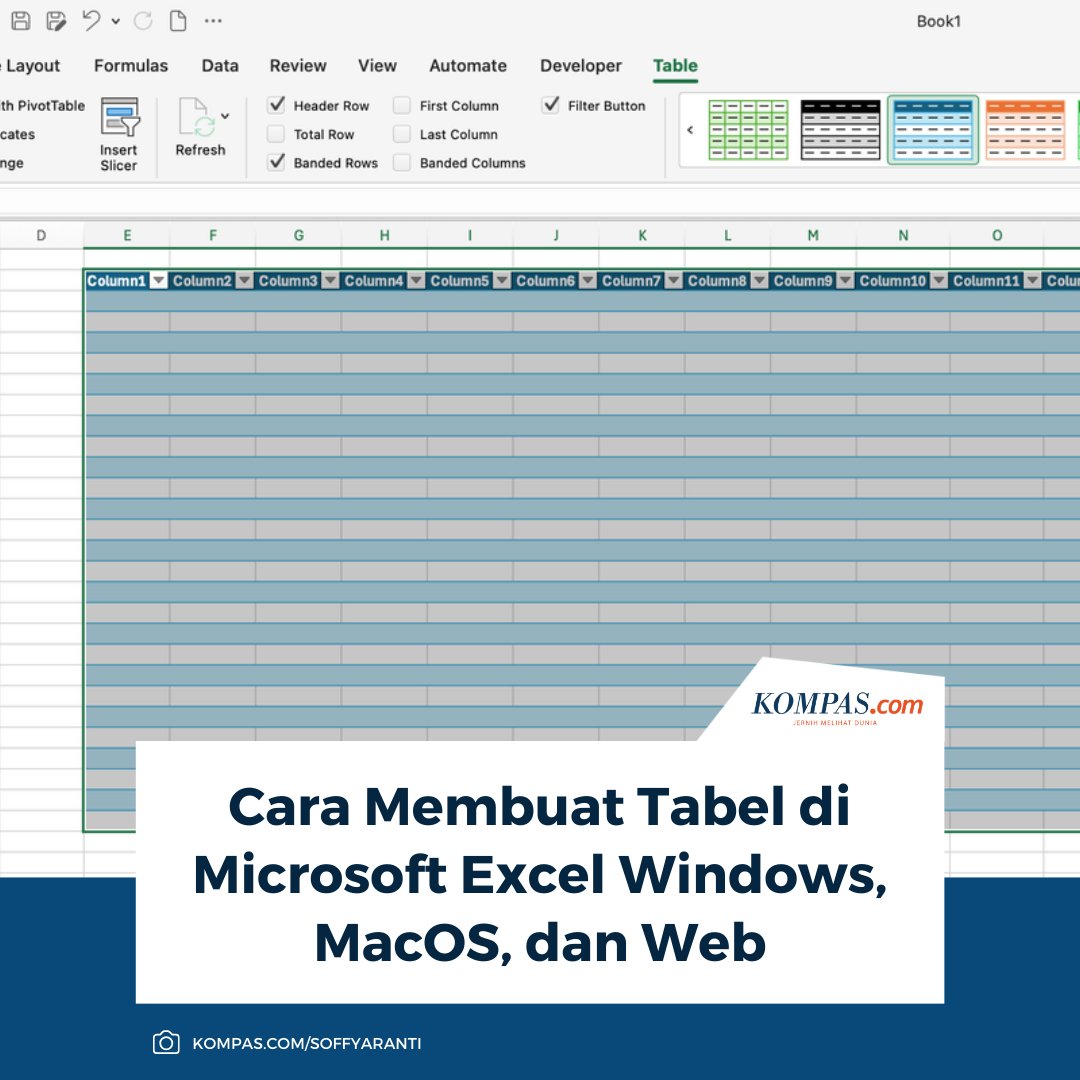
Task: Open more Quick Access toolbar commands
Action: pyautogui.click(x=214, y=20)
